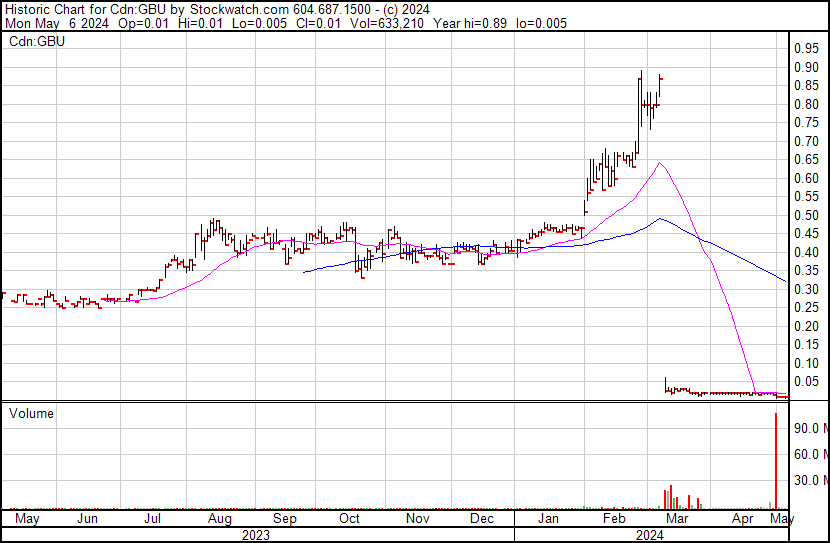This screenshot has height=543, width=830.
Task: Click the 0.15 price axis label
Action: click(806, 345)
